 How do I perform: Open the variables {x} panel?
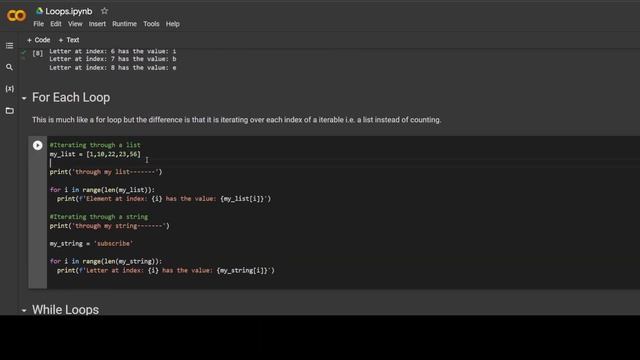(x=9, y=89)
